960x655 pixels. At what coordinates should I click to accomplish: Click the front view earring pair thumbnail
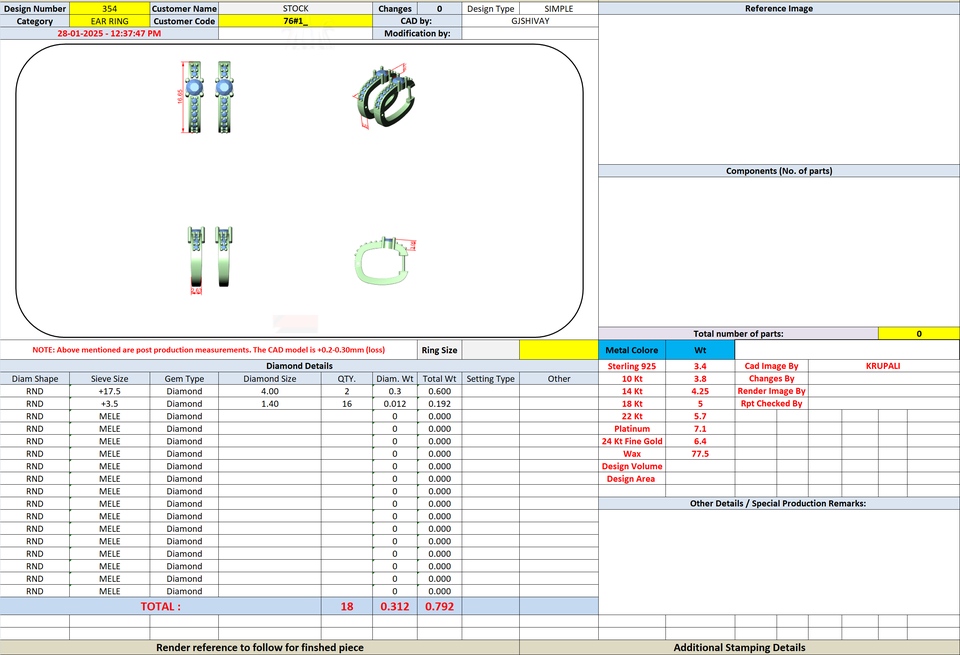pyautogui.click(x=208, y=97)
